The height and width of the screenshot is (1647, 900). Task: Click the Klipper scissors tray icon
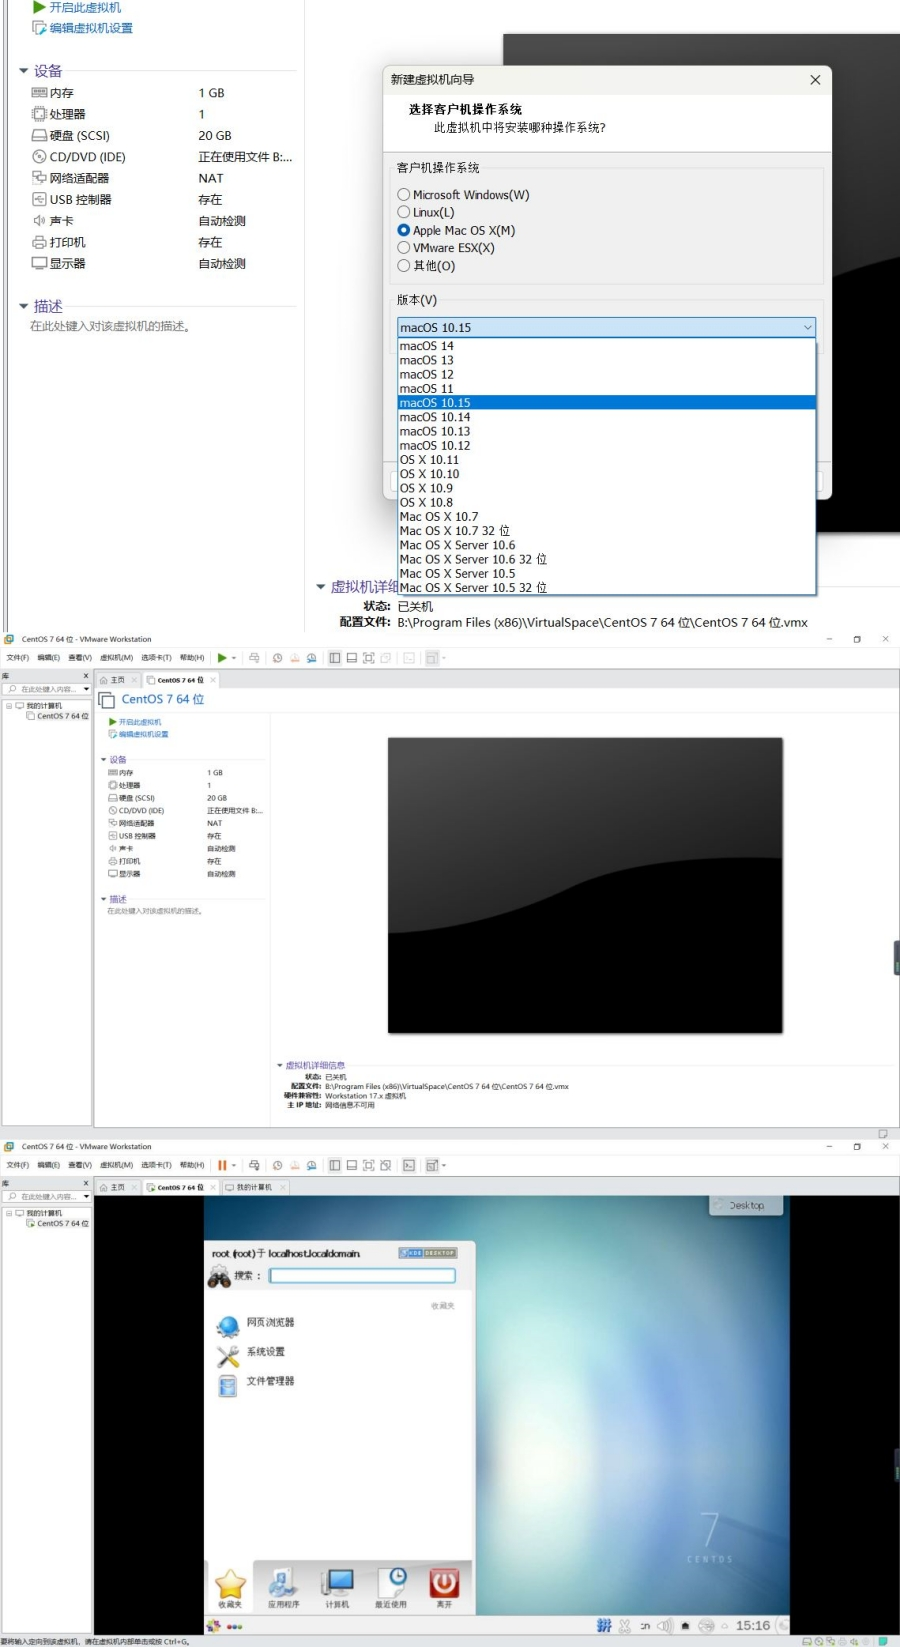tap(625, 1626)
